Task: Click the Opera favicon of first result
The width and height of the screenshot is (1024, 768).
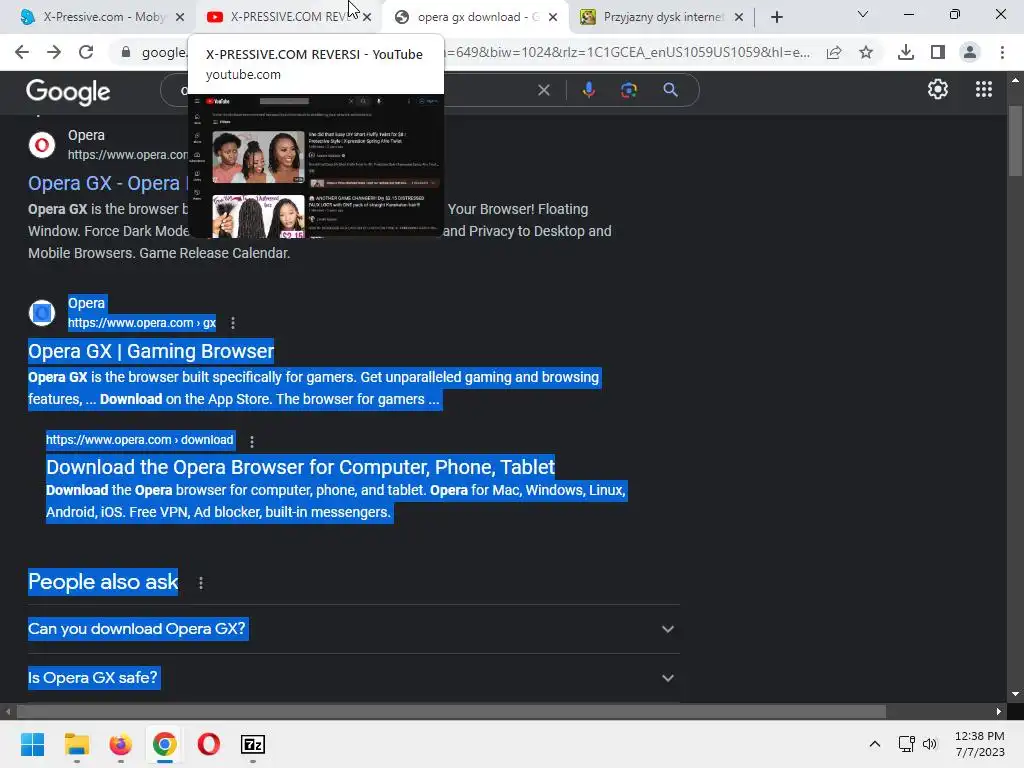Action: [x=42, y=144]
